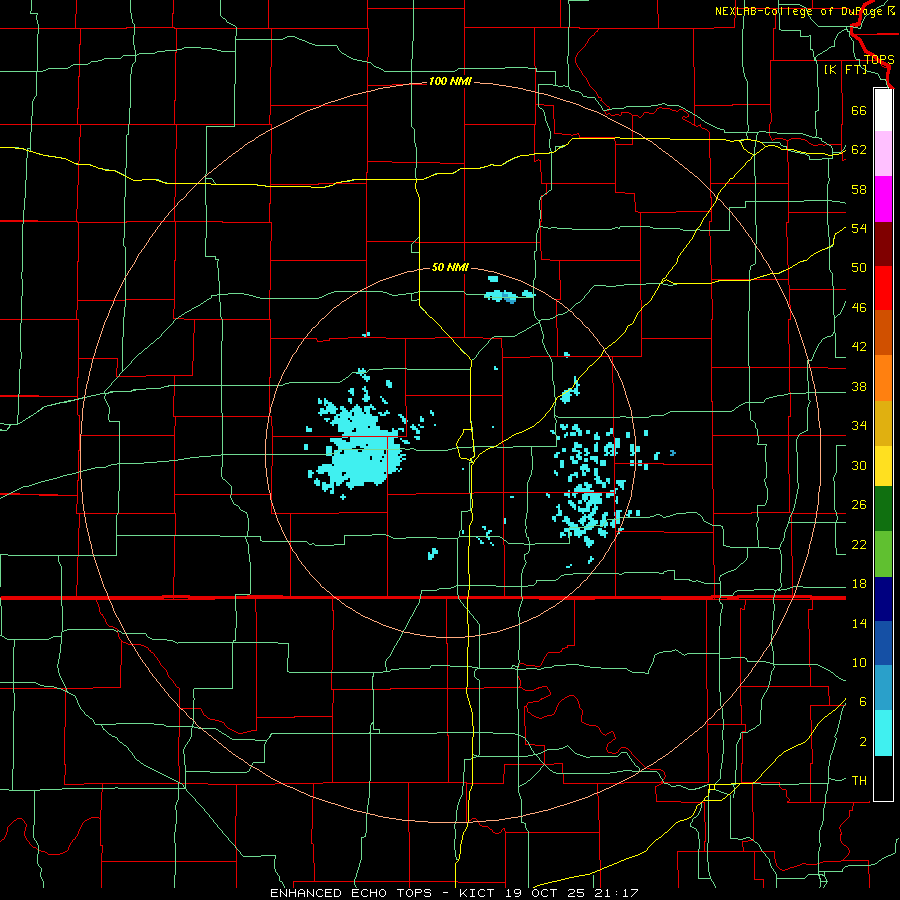Click the [K FT] units label
The image size is (900, 900).
coord(845,69)
